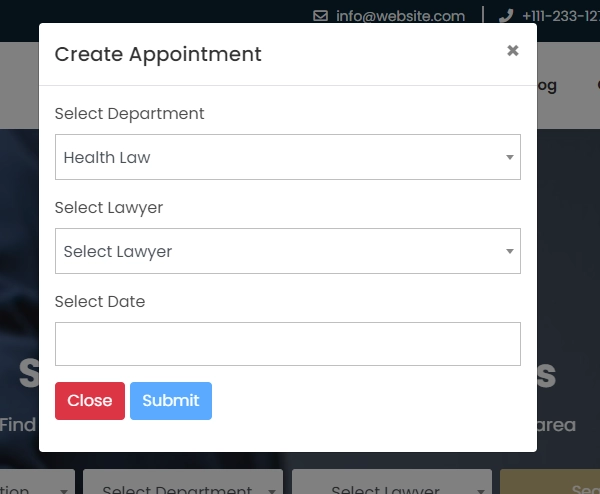600x494 pixels.
Task: Submit the appointment form
Action: tap(171, 401)
